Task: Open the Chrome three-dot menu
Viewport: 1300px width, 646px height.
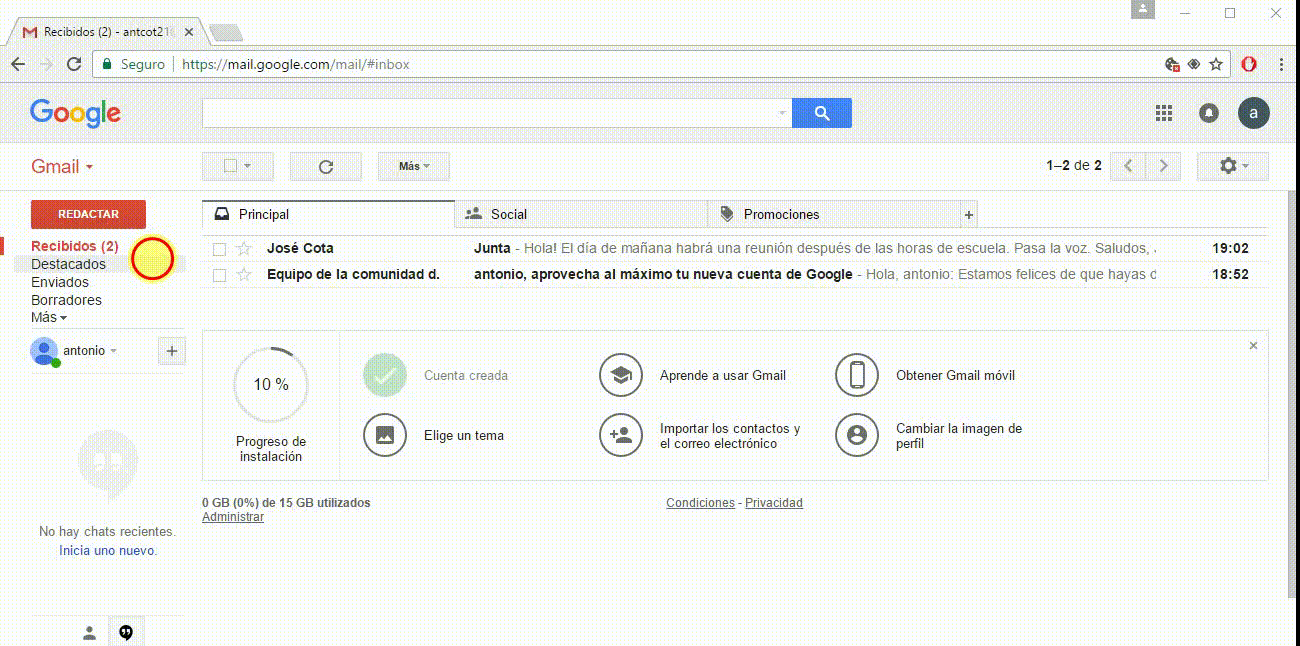Action: tap(1282, 64)
